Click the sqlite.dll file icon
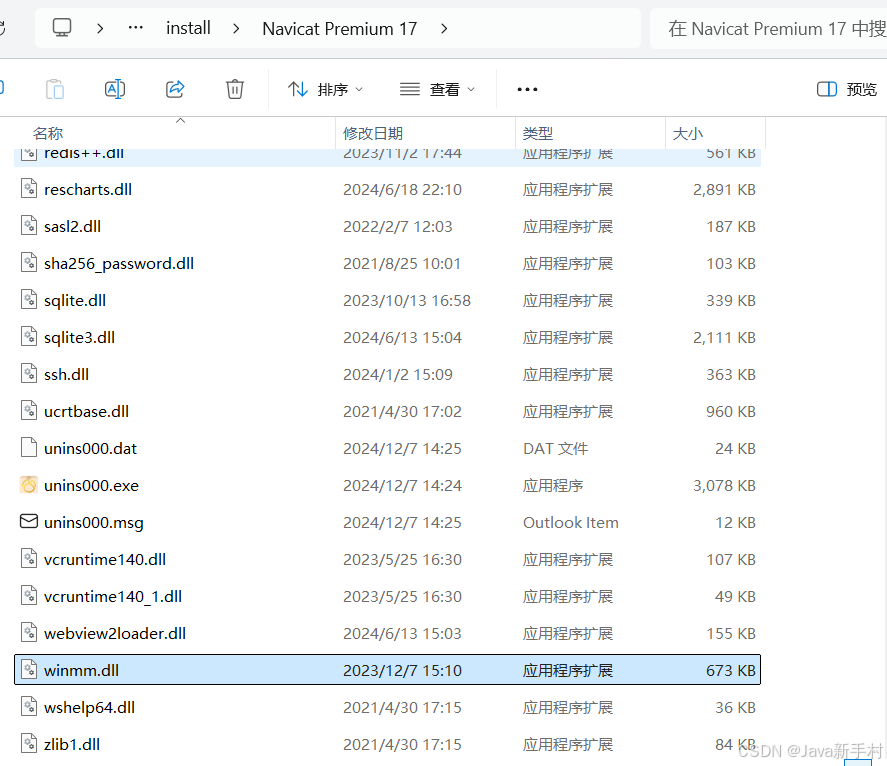 coord(29,299)
